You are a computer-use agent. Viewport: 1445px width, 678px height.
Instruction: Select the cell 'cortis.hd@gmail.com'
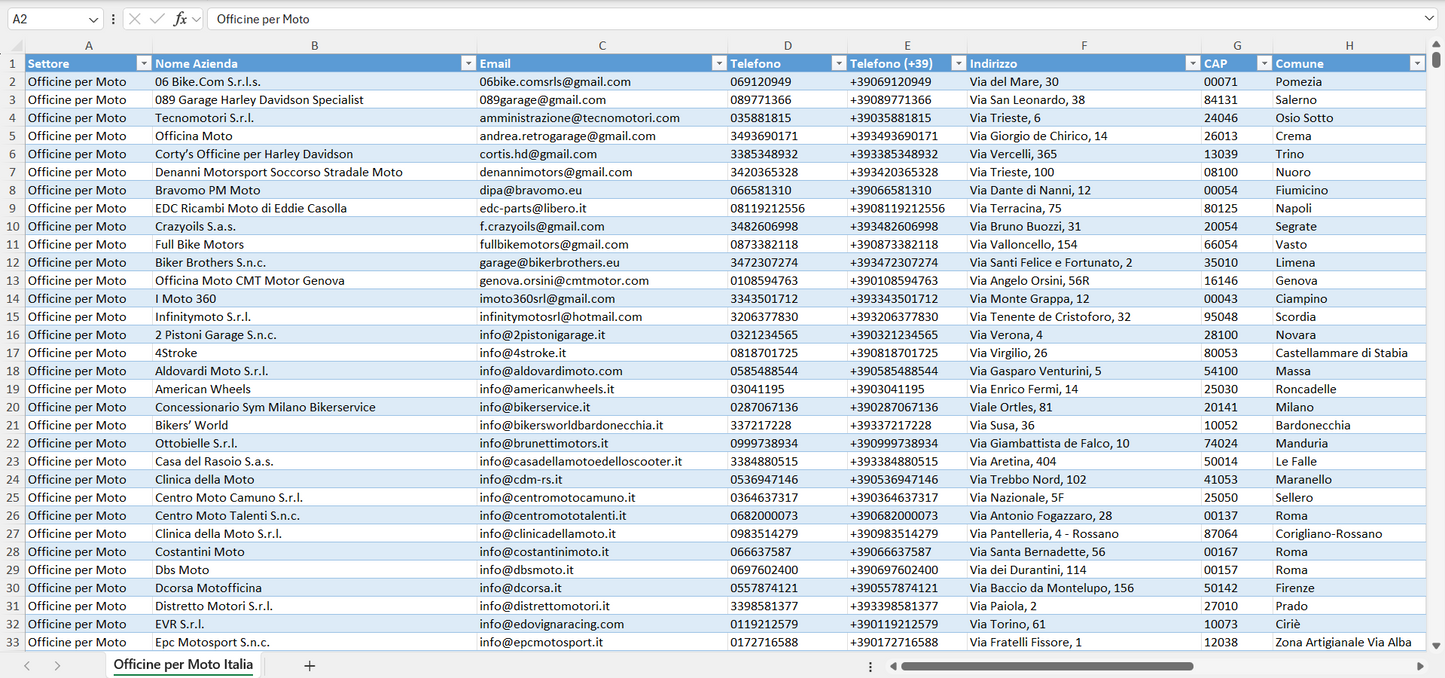pyautogui.click(x=602, y=154)
